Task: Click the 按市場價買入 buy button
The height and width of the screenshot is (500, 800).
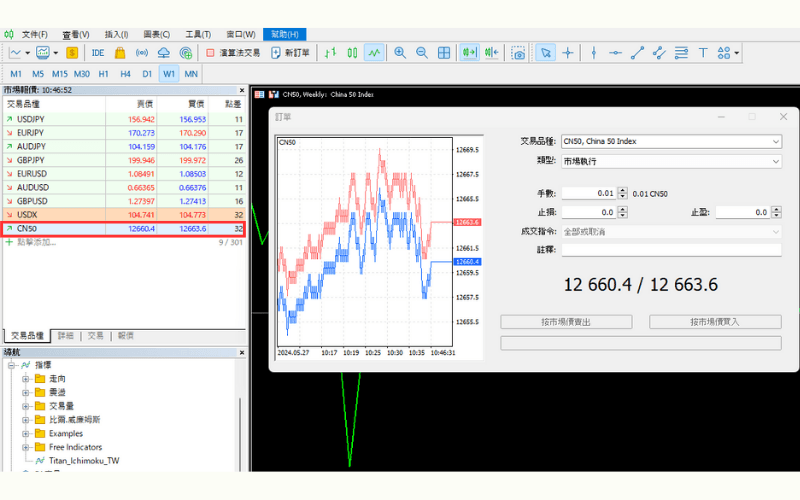Action: [x=715, y=322]
